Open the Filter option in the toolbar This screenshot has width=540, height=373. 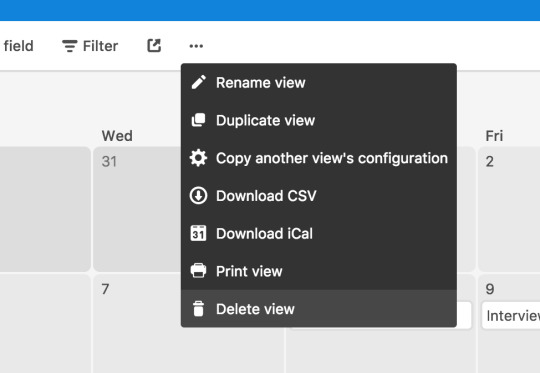[90, 46]
